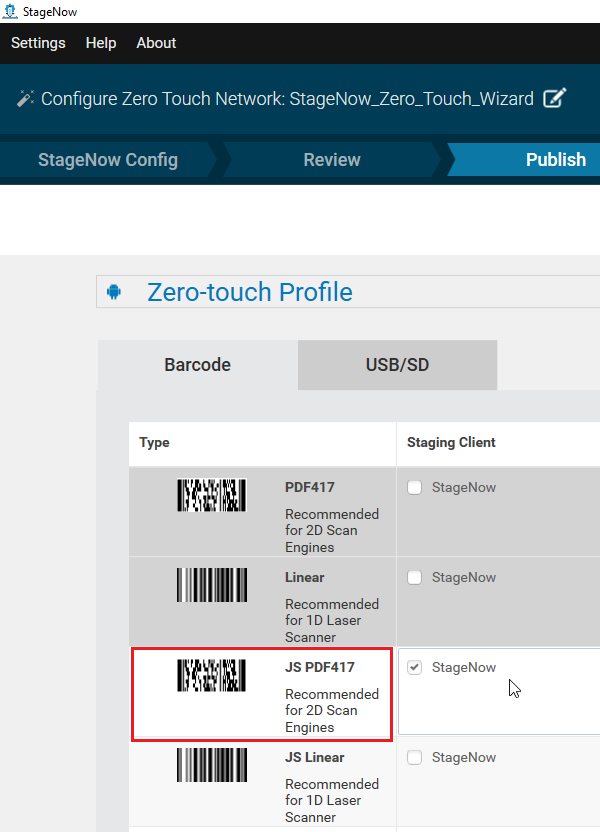Click the Linear barcode thumbnail
The width and height of the screenshot is (600, 832).
pyautogui.click(x=212, y=585)
